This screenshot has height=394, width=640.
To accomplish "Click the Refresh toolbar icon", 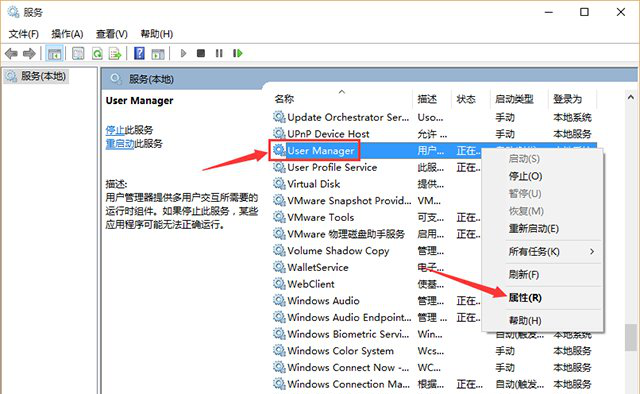I will coord(97,53).
